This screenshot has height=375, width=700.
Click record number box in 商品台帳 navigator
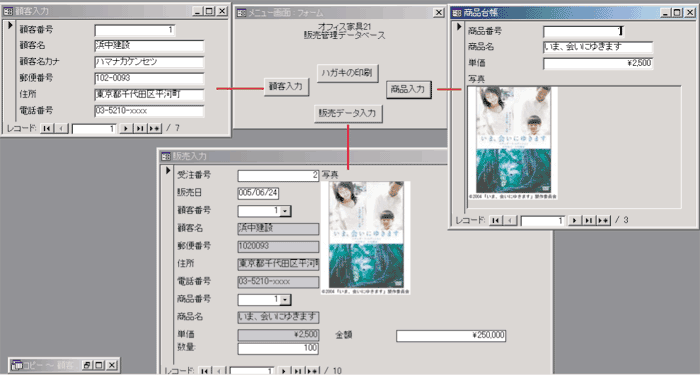point(543,220)
